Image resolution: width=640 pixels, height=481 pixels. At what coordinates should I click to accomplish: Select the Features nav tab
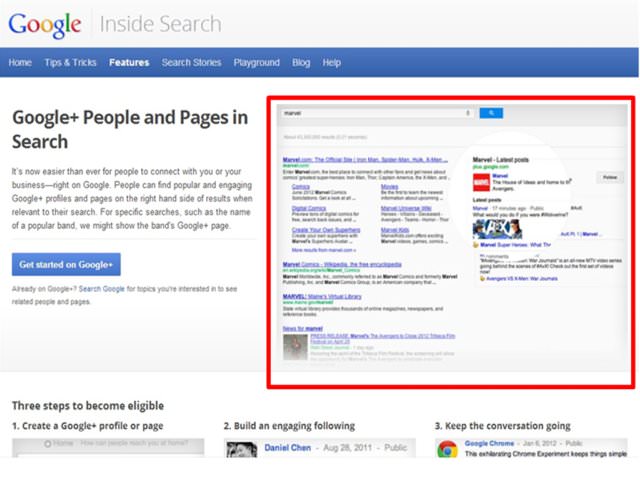(x=129, y=62)
